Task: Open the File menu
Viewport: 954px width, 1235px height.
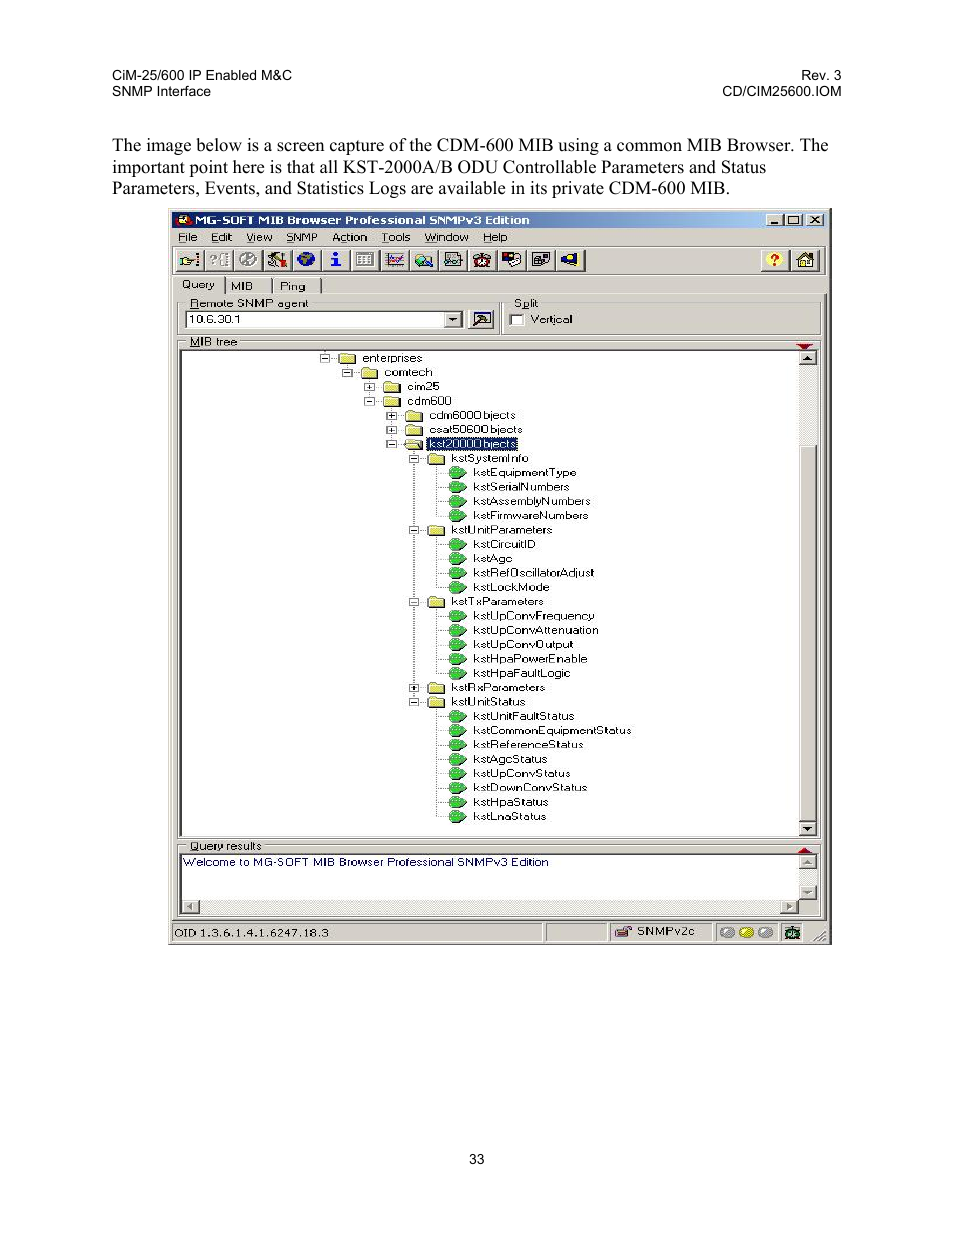Action: click(188, 238)
